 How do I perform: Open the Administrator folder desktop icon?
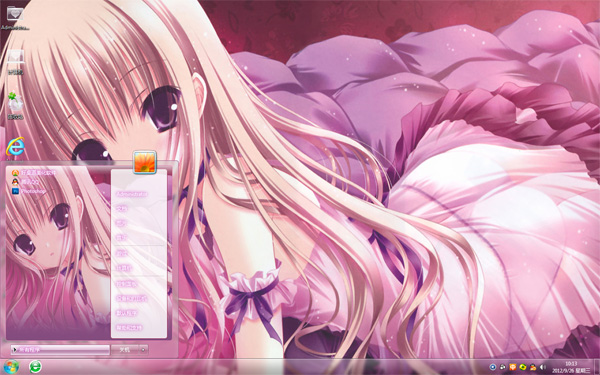tap(15, 17)
